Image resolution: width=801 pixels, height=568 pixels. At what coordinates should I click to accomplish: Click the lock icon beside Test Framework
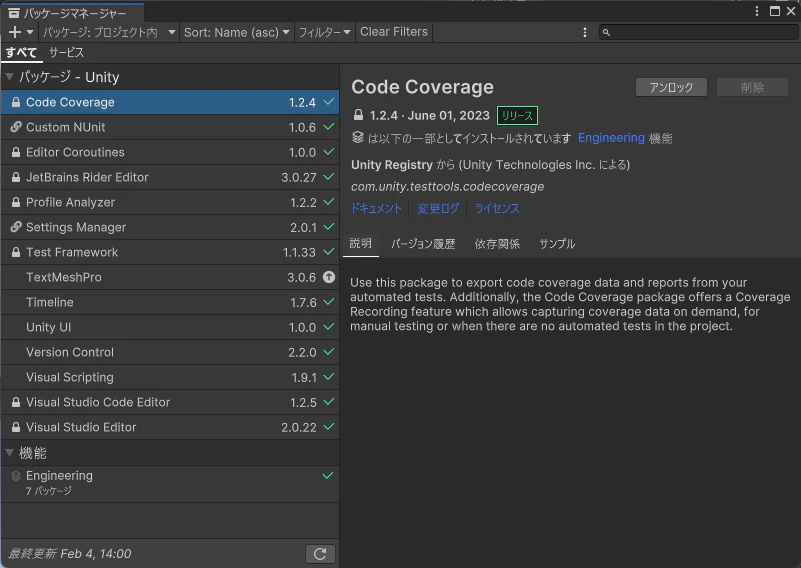point(16,252)
